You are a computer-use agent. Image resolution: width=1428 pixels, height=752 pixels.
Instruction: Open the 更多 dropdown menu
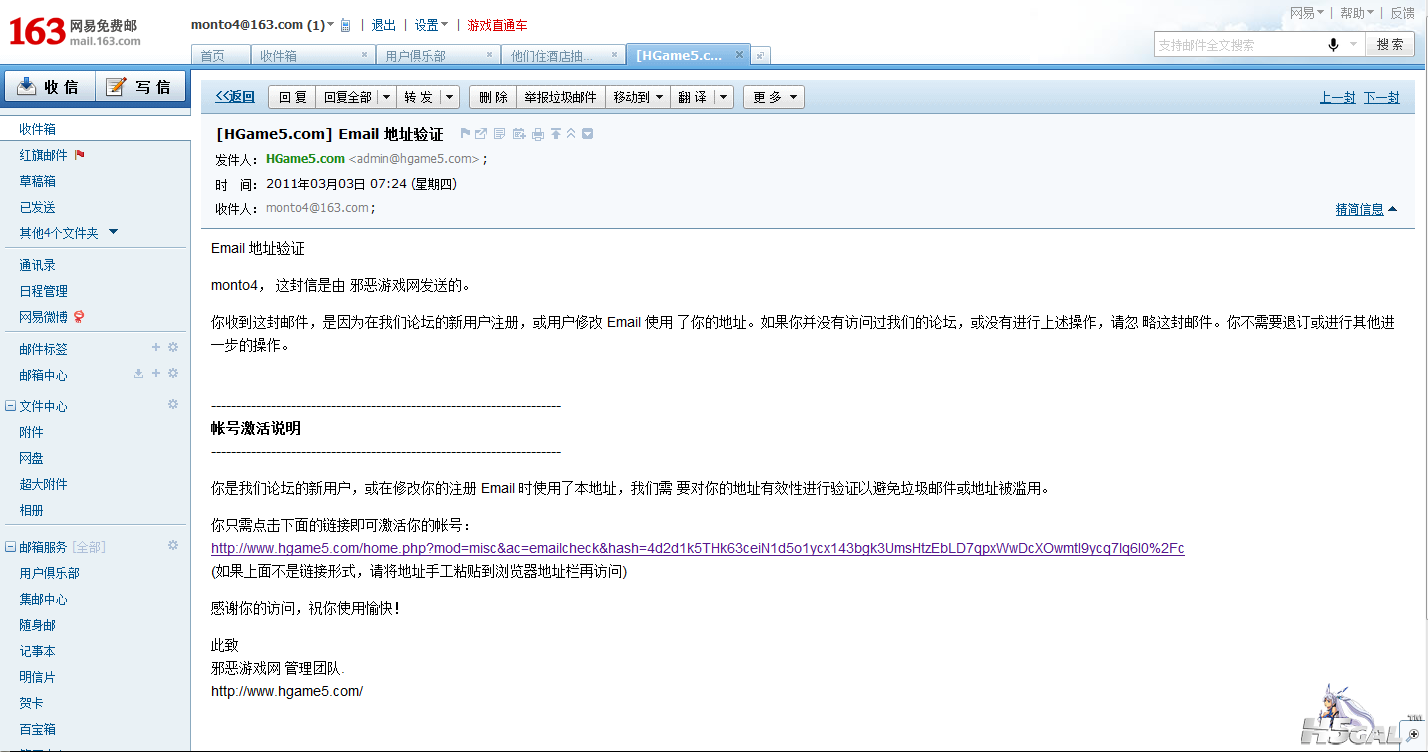pos(773,97)
